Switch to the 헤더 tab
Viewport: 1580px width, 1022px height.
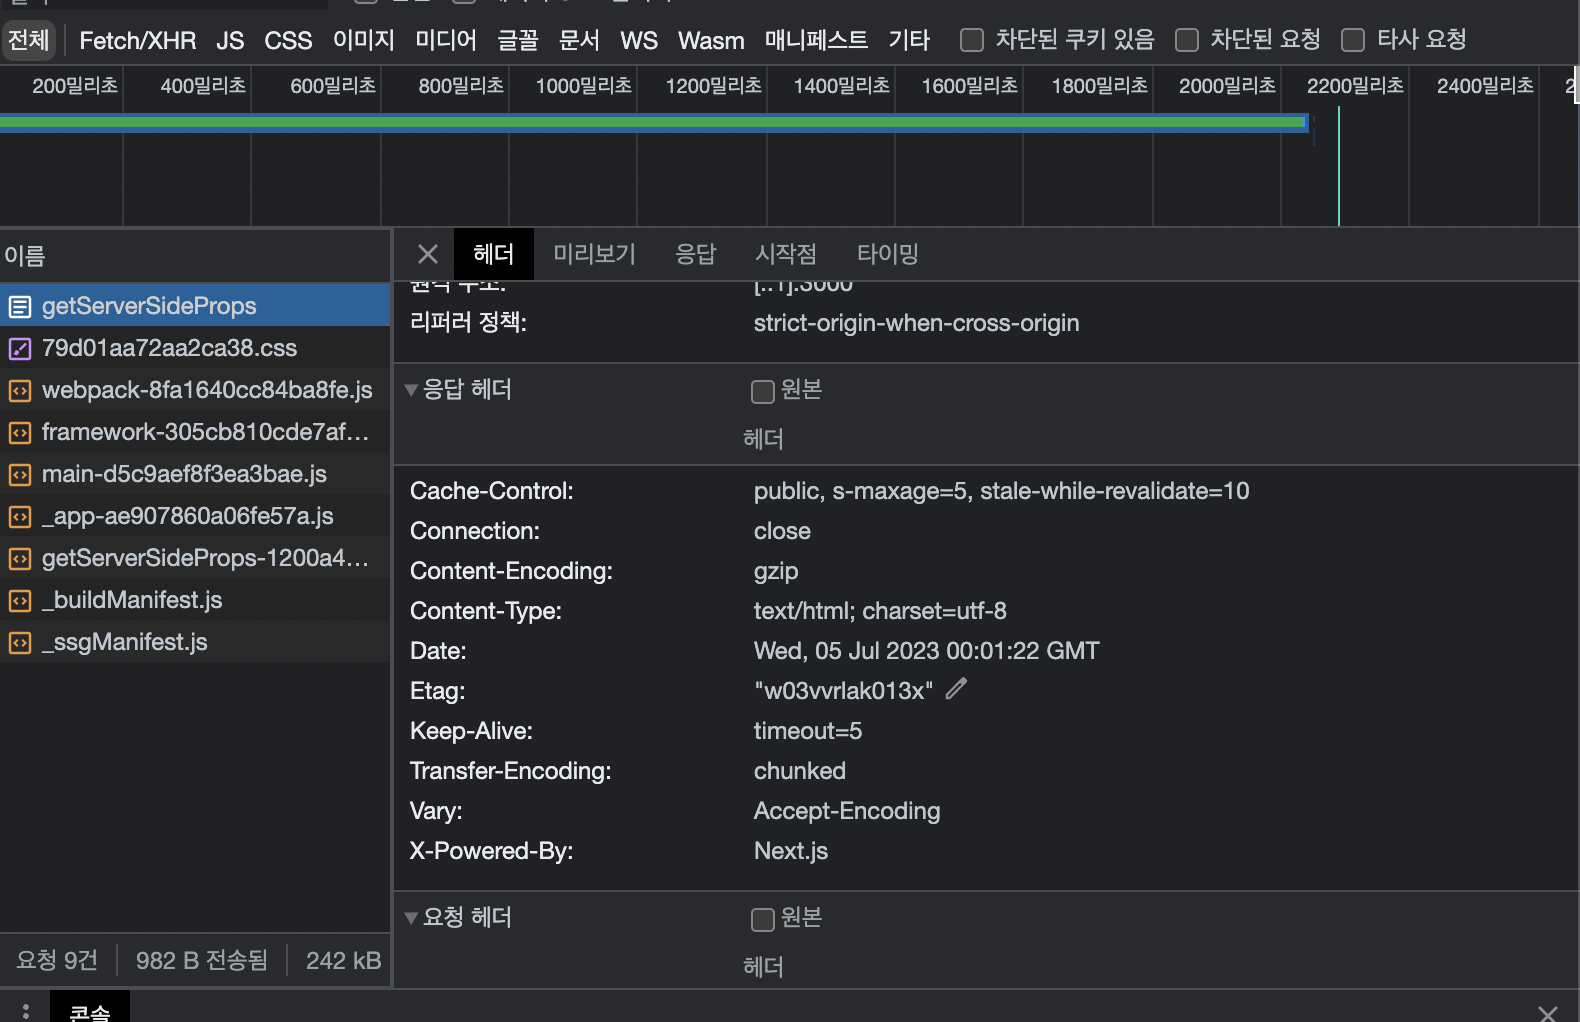tap(493, 254)
